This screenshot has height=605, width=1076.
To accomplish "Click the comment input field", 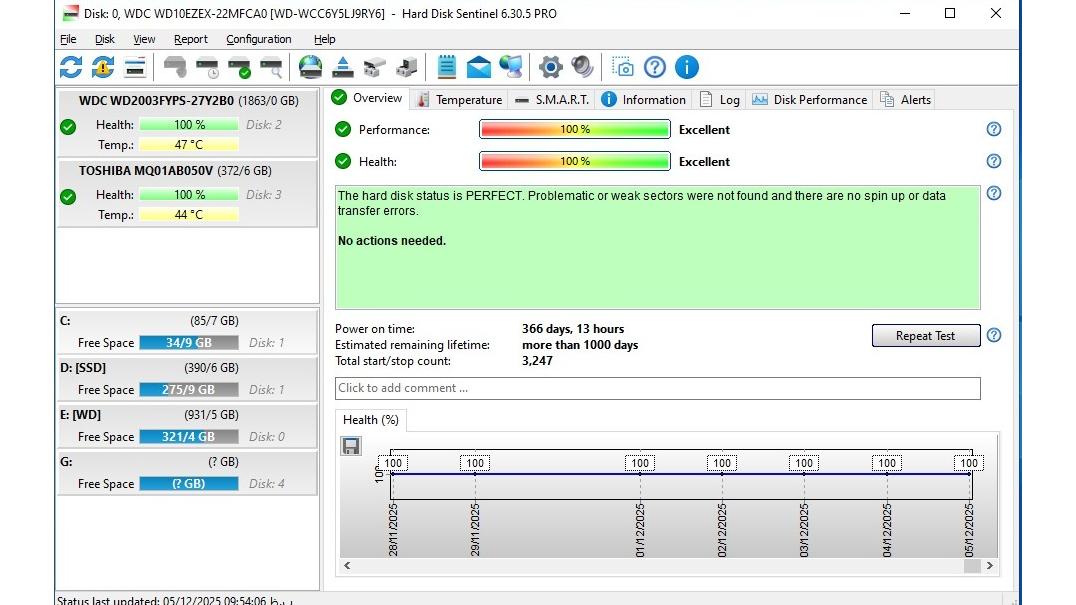I will (x=657, y=388).
